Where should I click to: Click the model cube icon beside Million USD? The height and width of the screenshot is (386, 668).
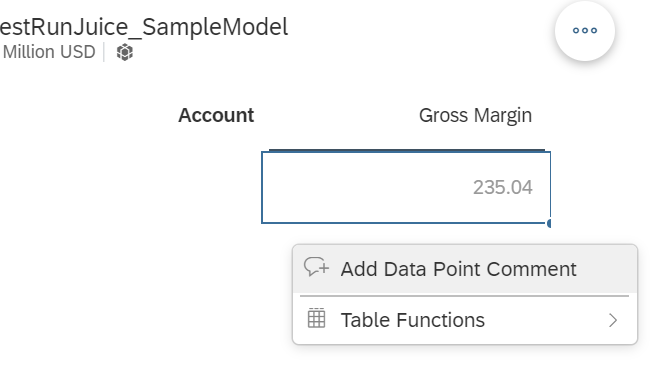pos(125,52)
